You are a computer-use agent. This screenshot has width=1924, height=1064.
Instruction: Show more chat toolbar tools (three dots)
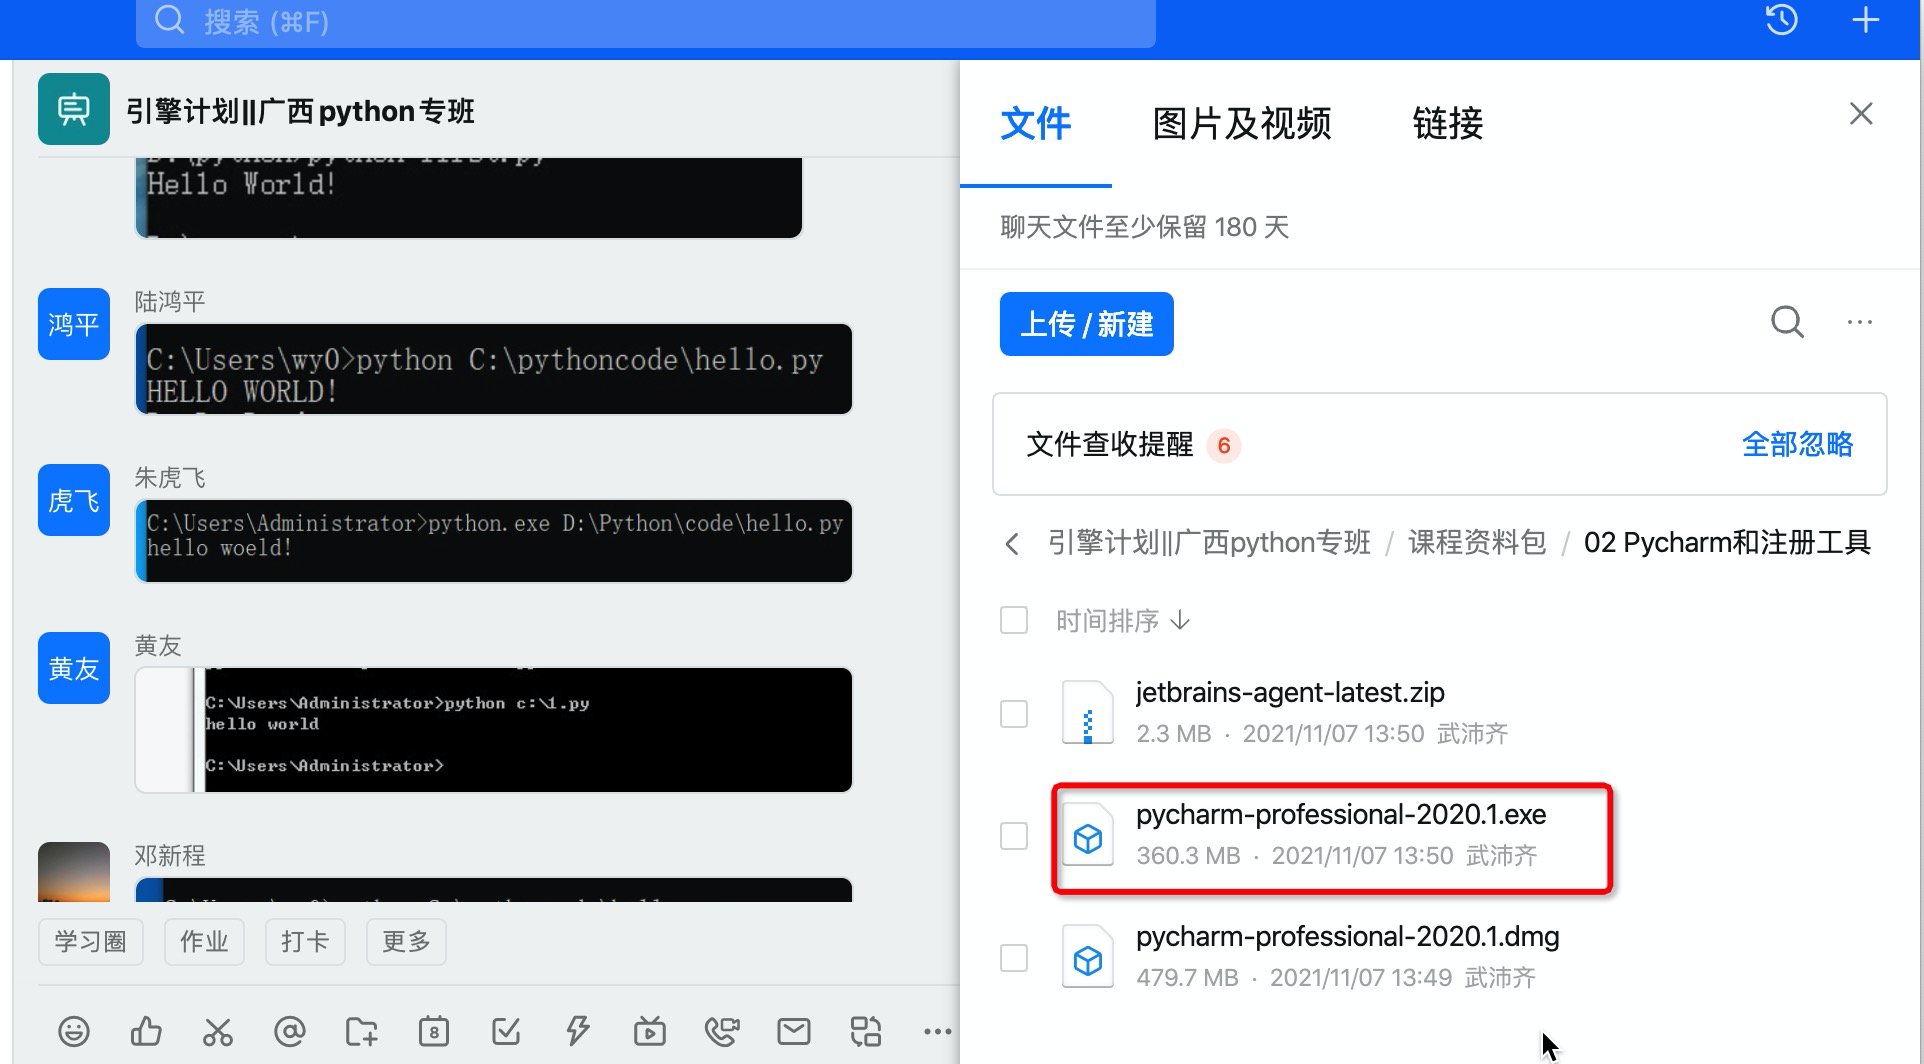tap(938, 1031)
